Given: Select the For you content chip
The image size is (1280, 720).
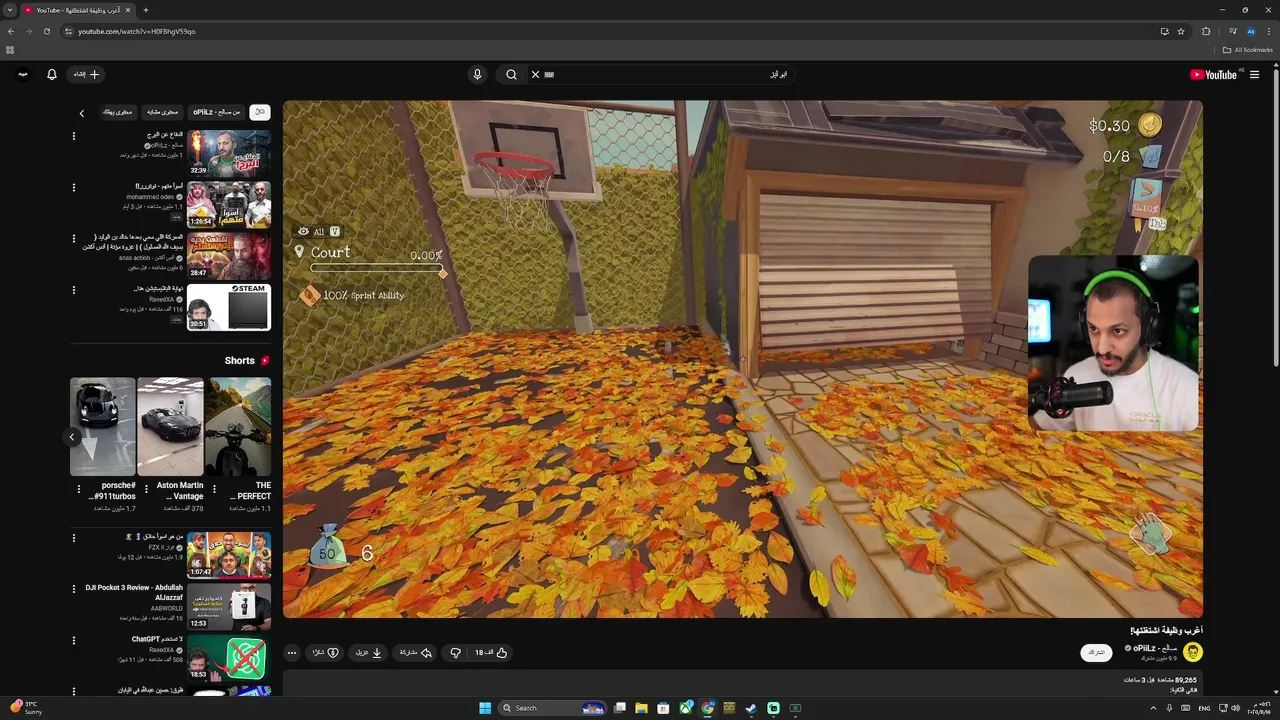Looking at the screenshot, I should (117, 112).
